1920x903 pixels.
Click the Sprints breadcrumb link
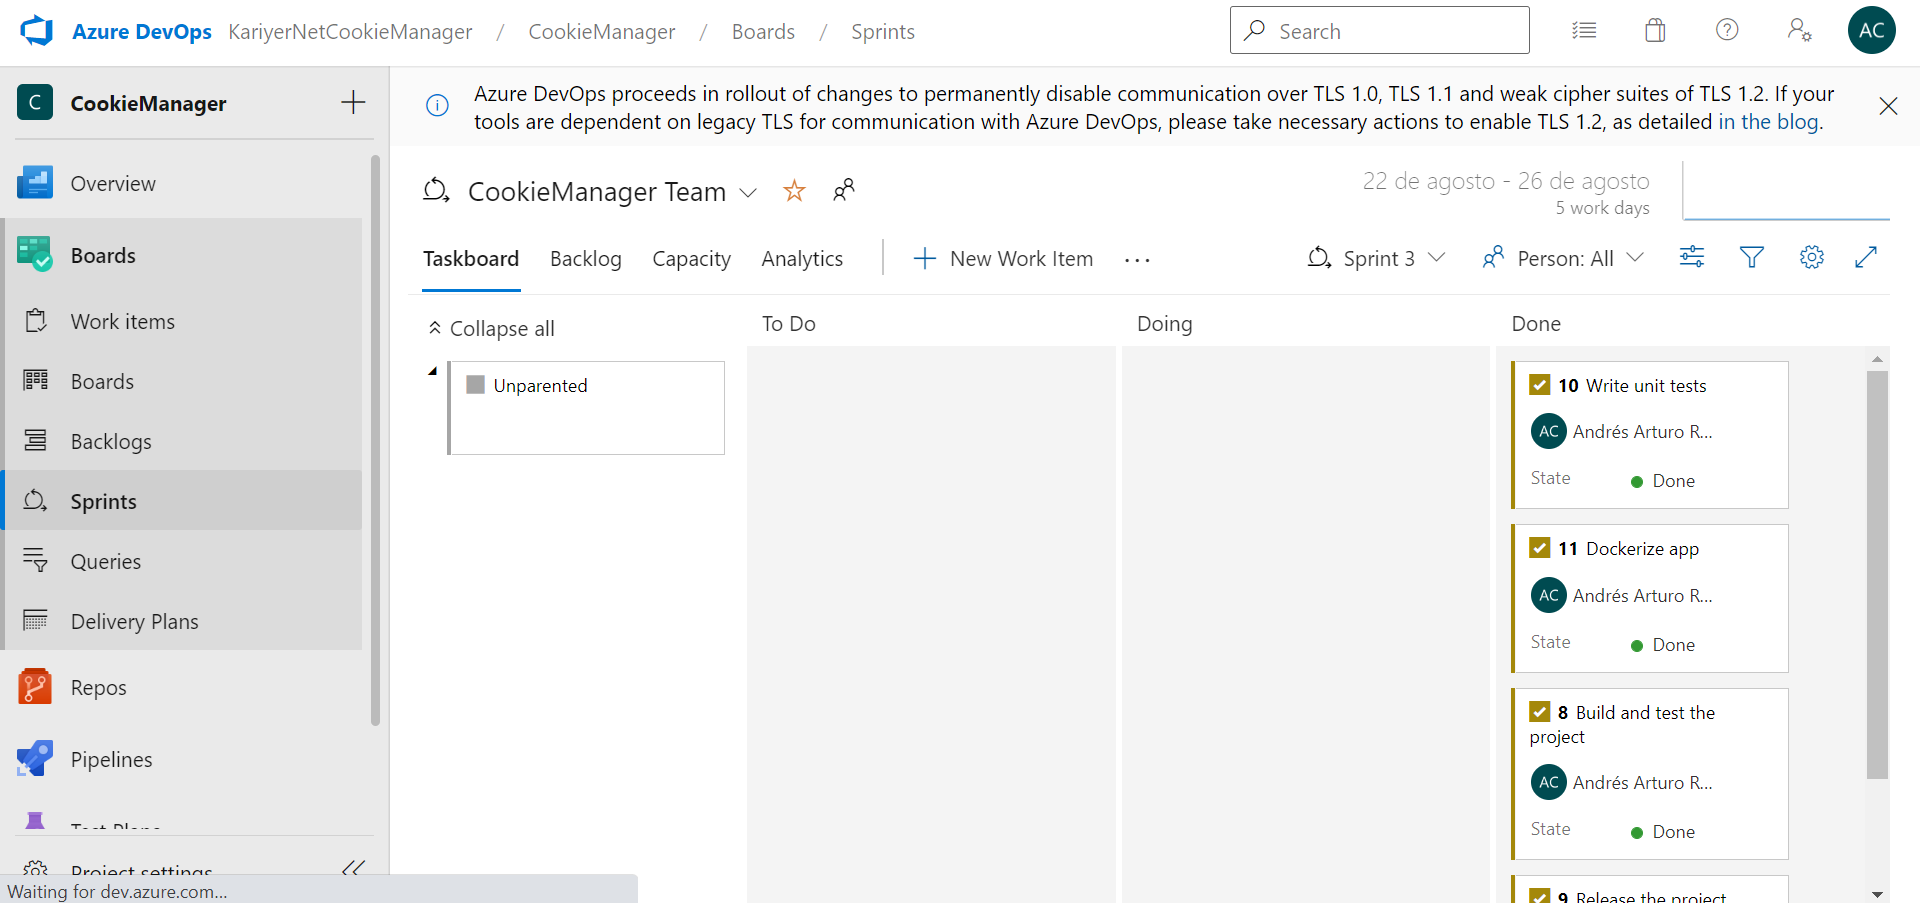pos(883,32)
